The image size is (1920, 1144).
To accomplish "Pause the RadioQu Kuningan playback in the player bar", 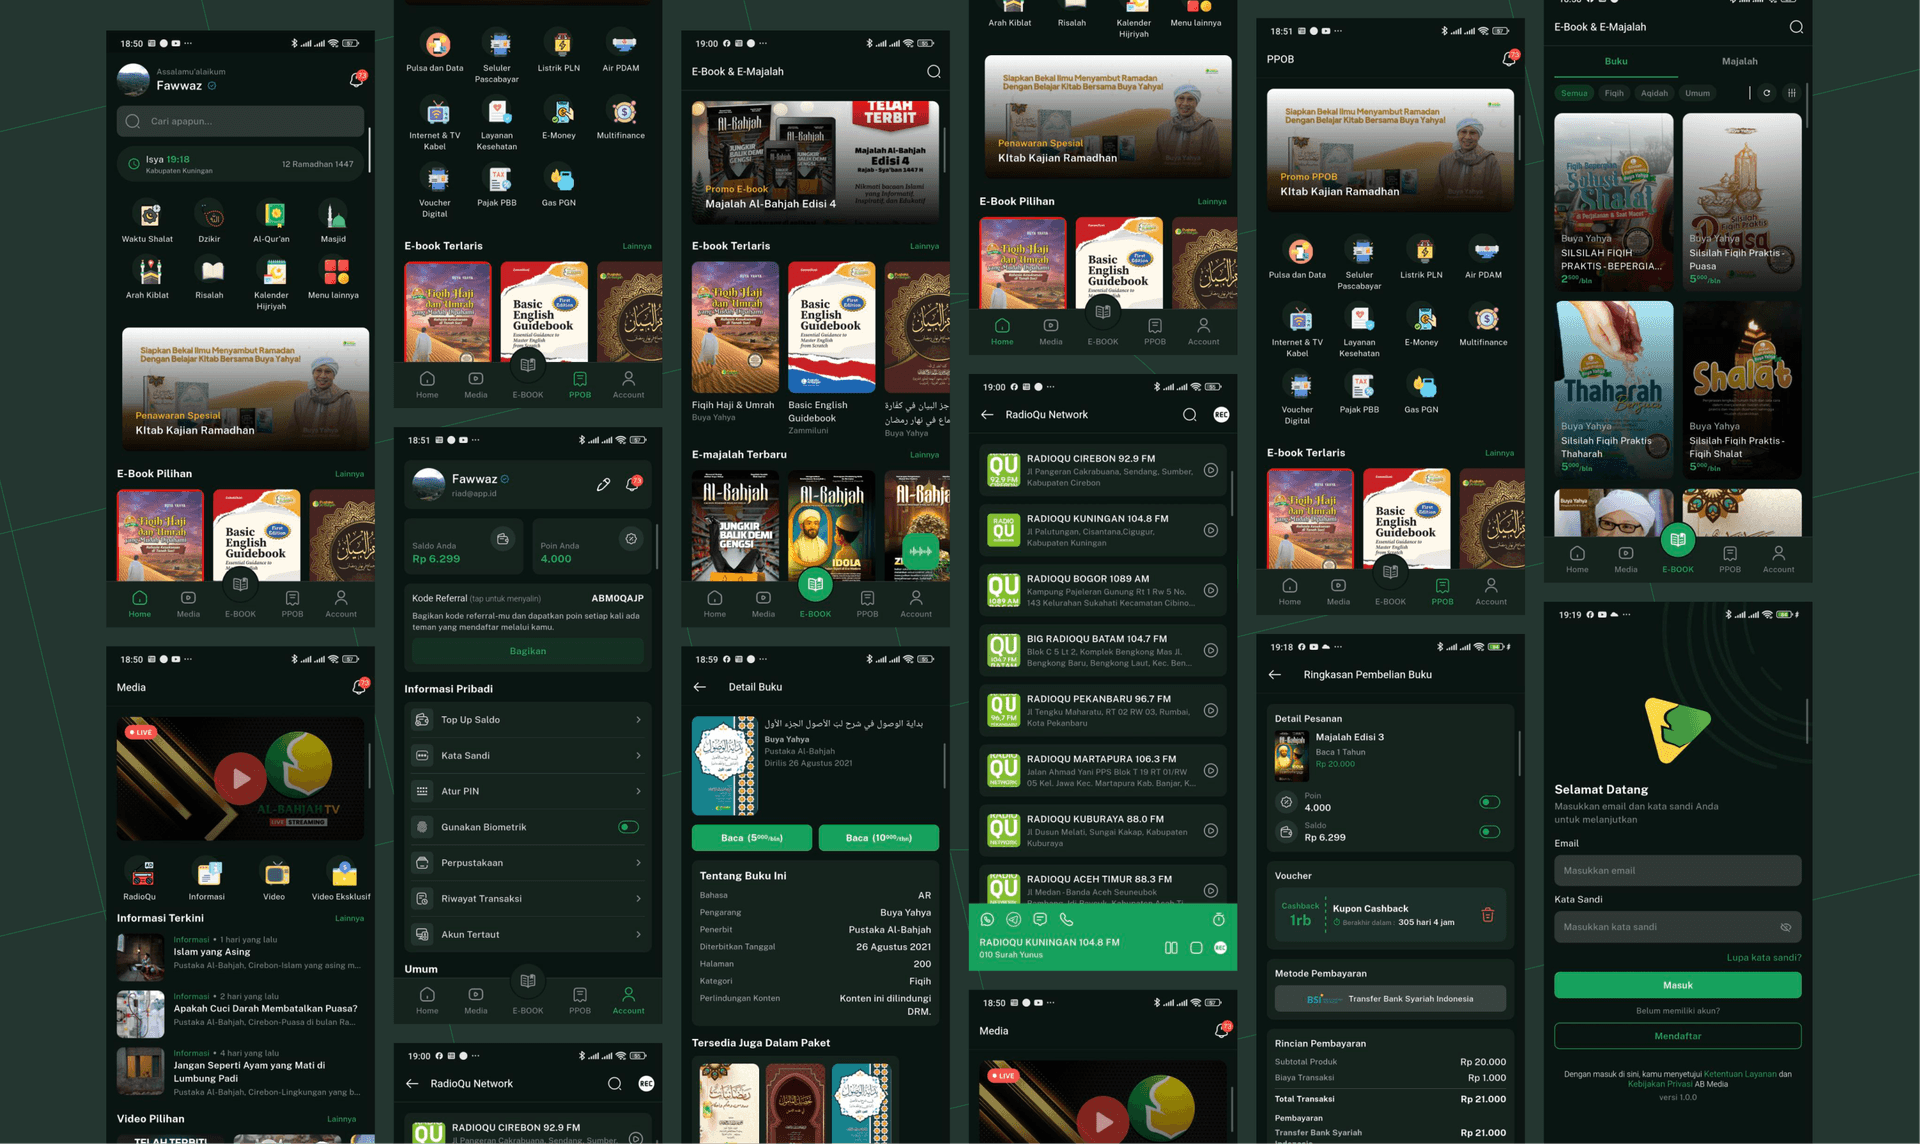I will tap(1171, 947).
